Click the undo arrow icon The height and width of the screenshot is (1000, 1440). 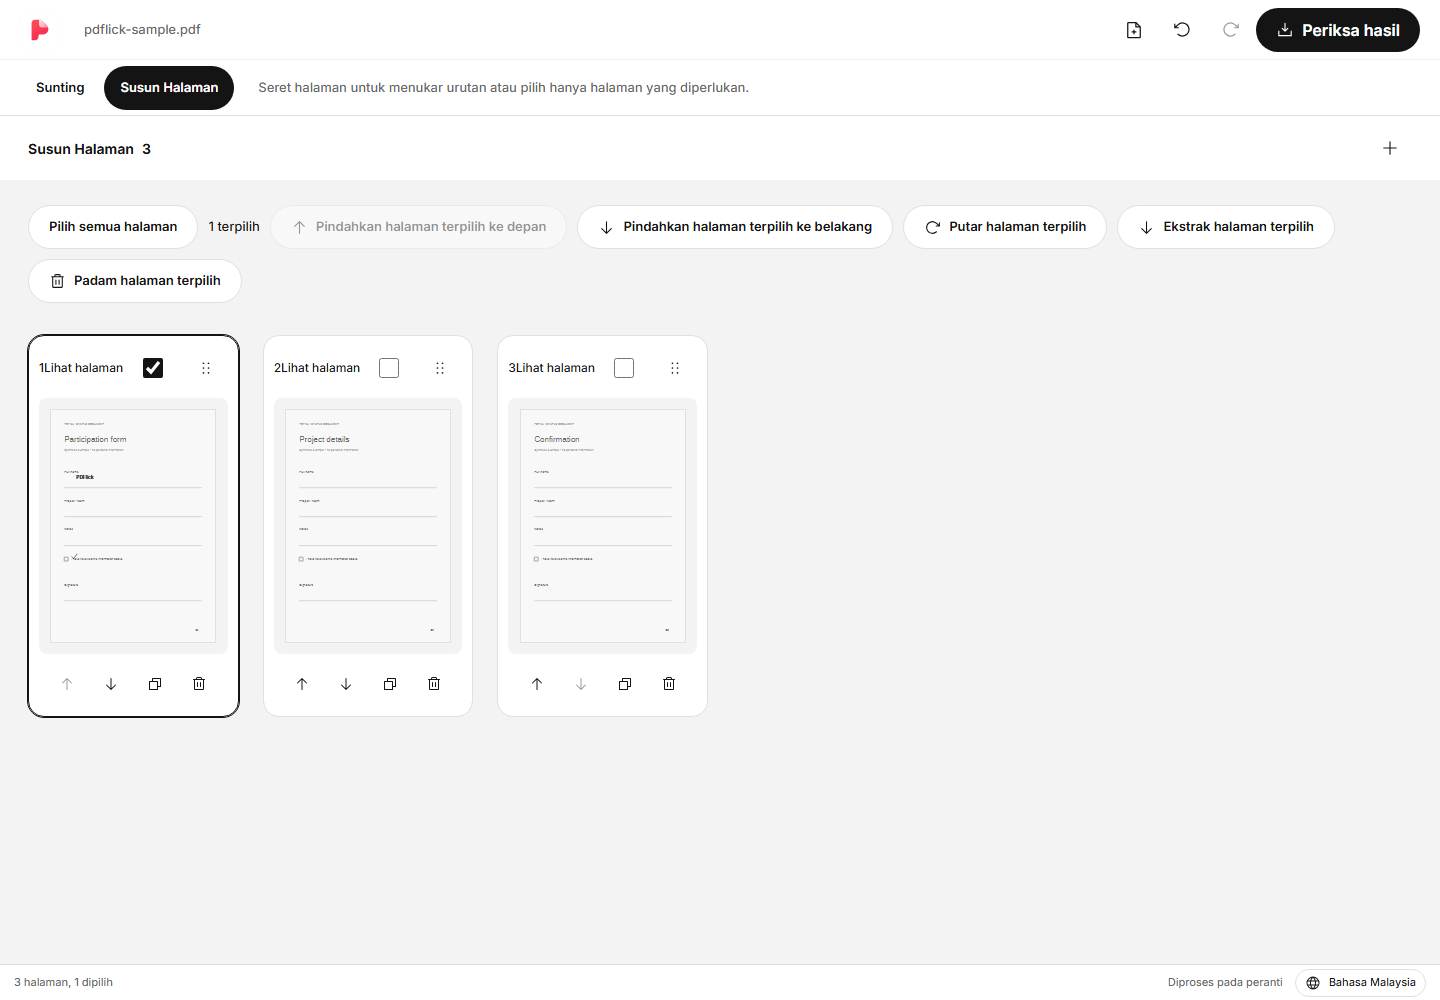coord(1182,30)
